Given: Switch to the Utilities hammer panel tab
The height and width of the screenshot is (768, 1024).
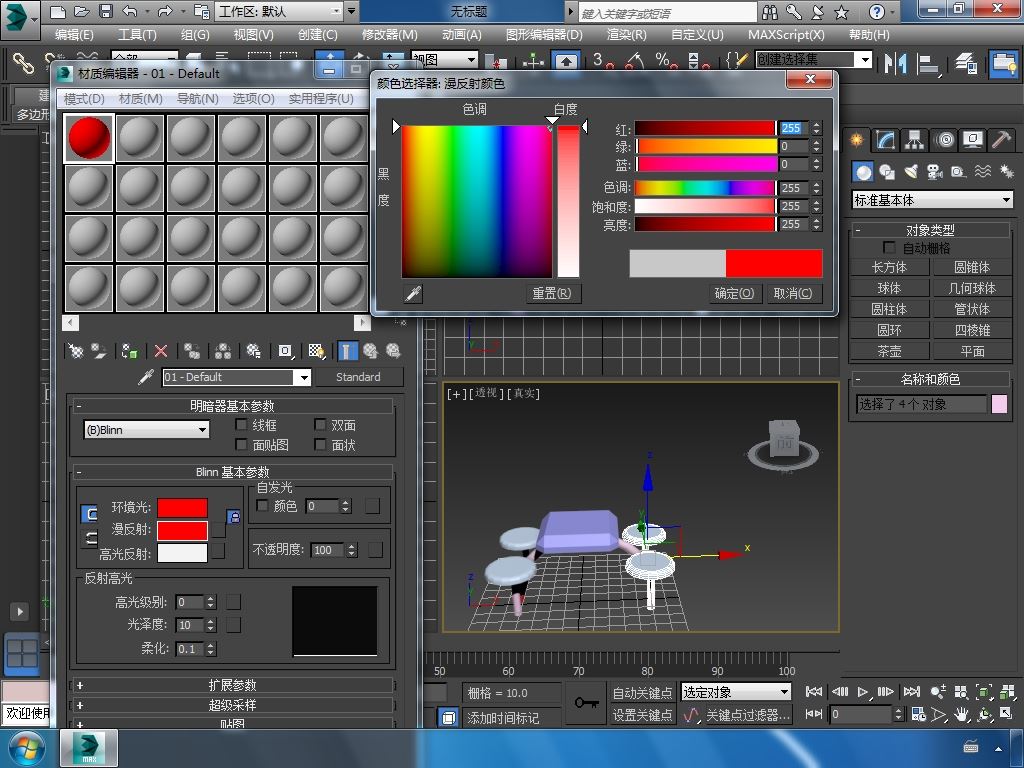Looking at the screenshot, I should tap(1001, 140).
